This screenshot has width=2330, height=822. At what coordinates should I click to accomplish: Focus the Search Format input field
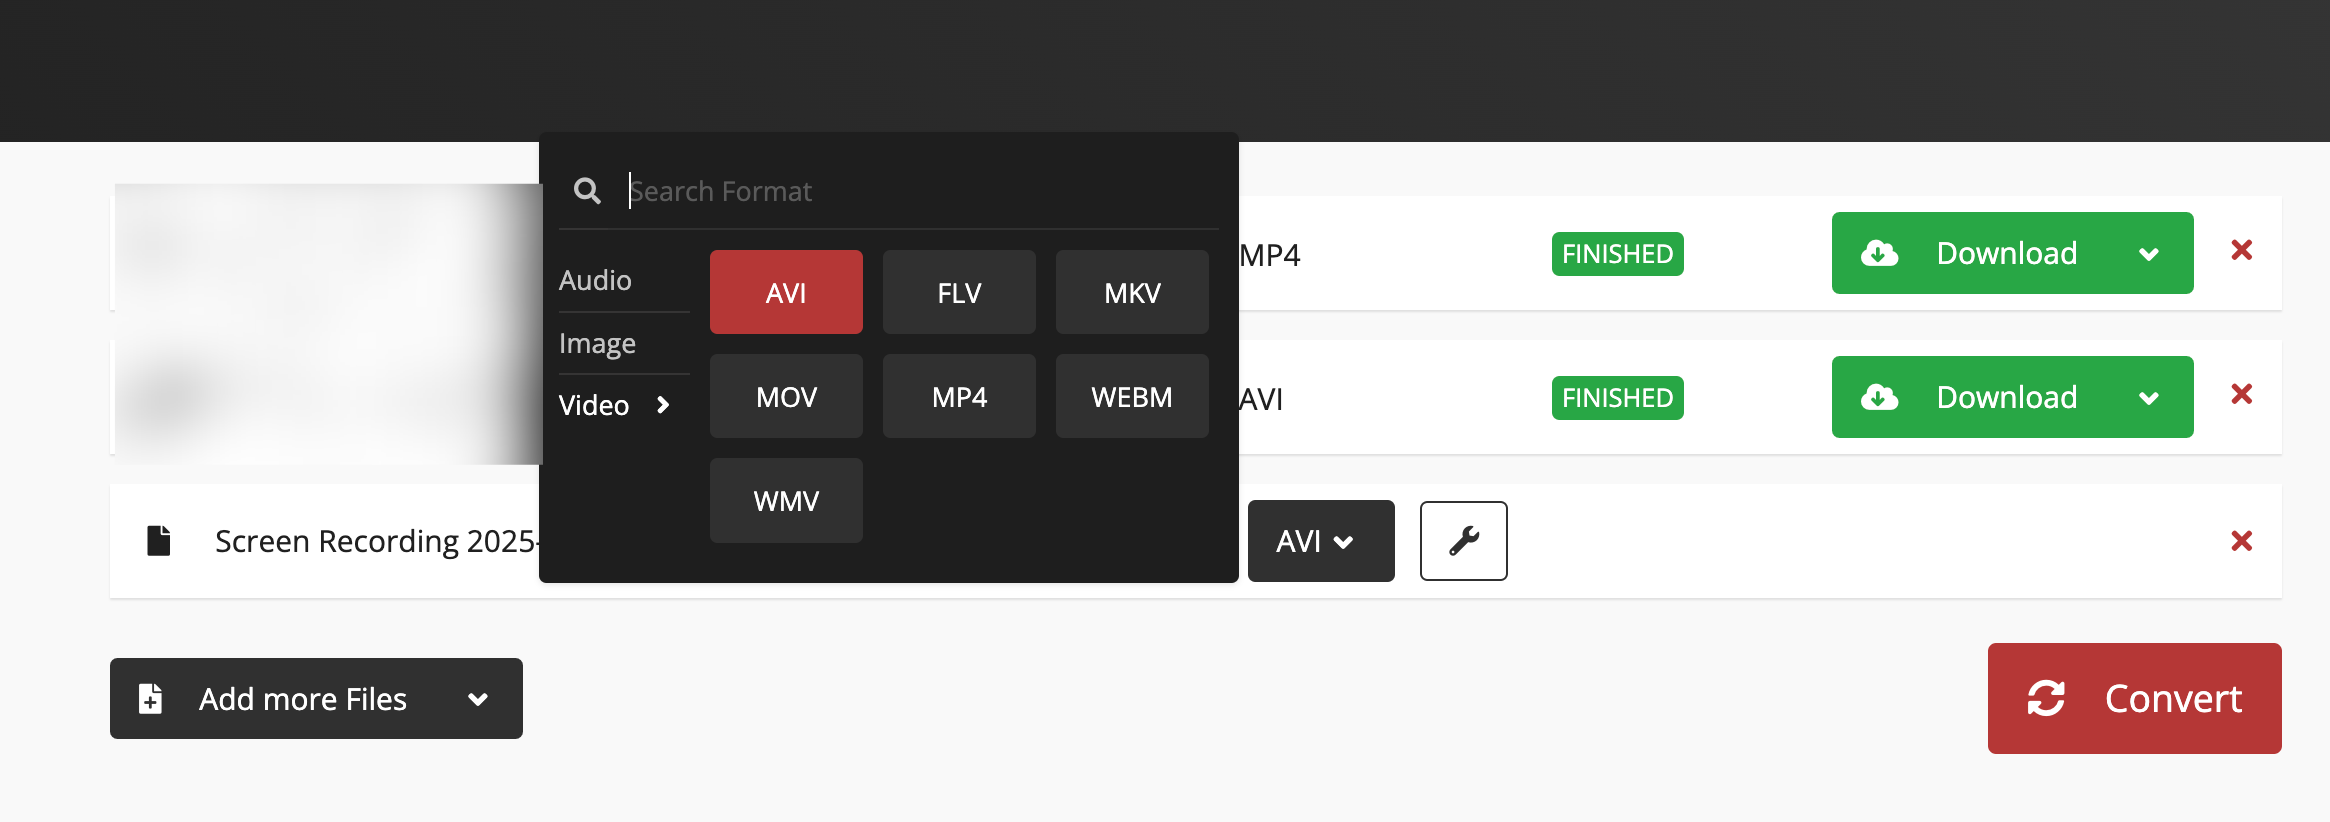click(x=920, y=191)
